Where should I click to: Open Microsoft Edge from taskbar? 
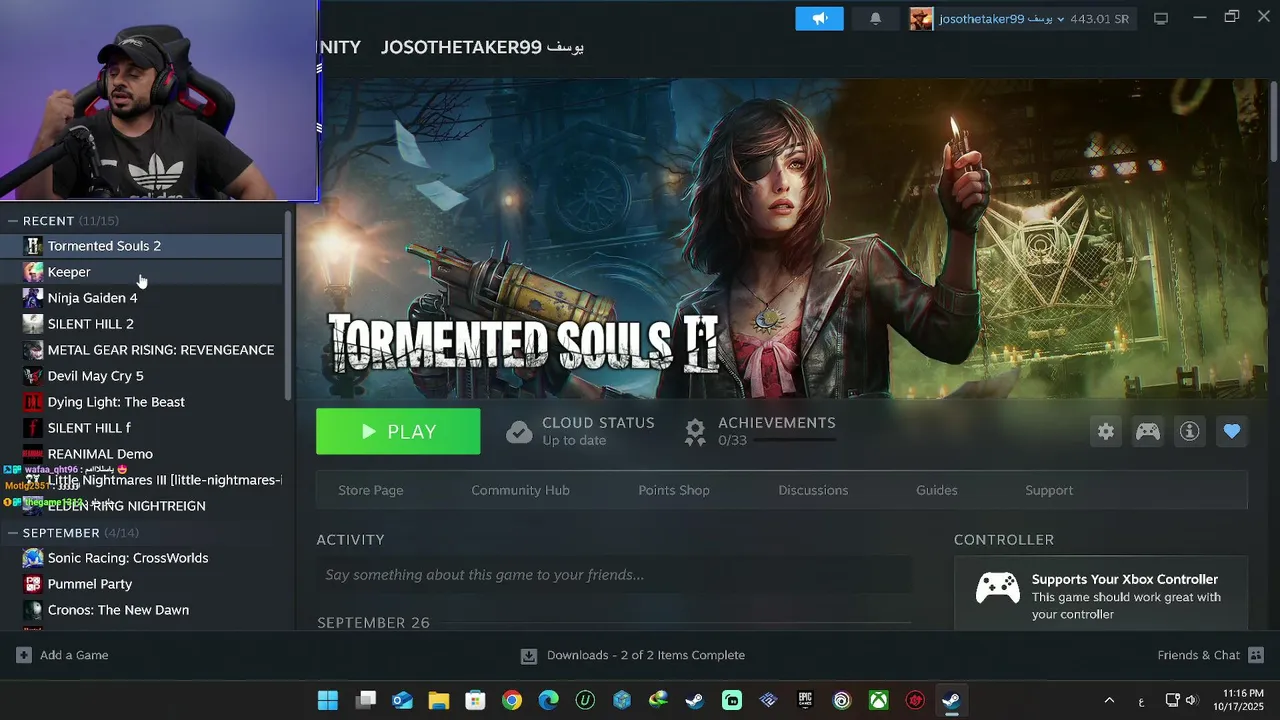coord(549,700)
